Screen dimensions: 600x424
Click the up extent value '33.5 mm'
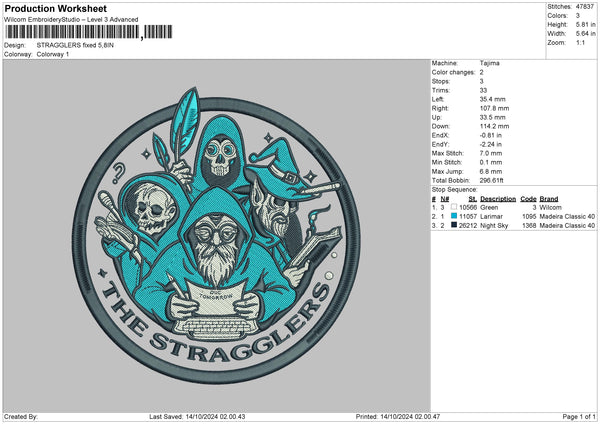[492, 117]
